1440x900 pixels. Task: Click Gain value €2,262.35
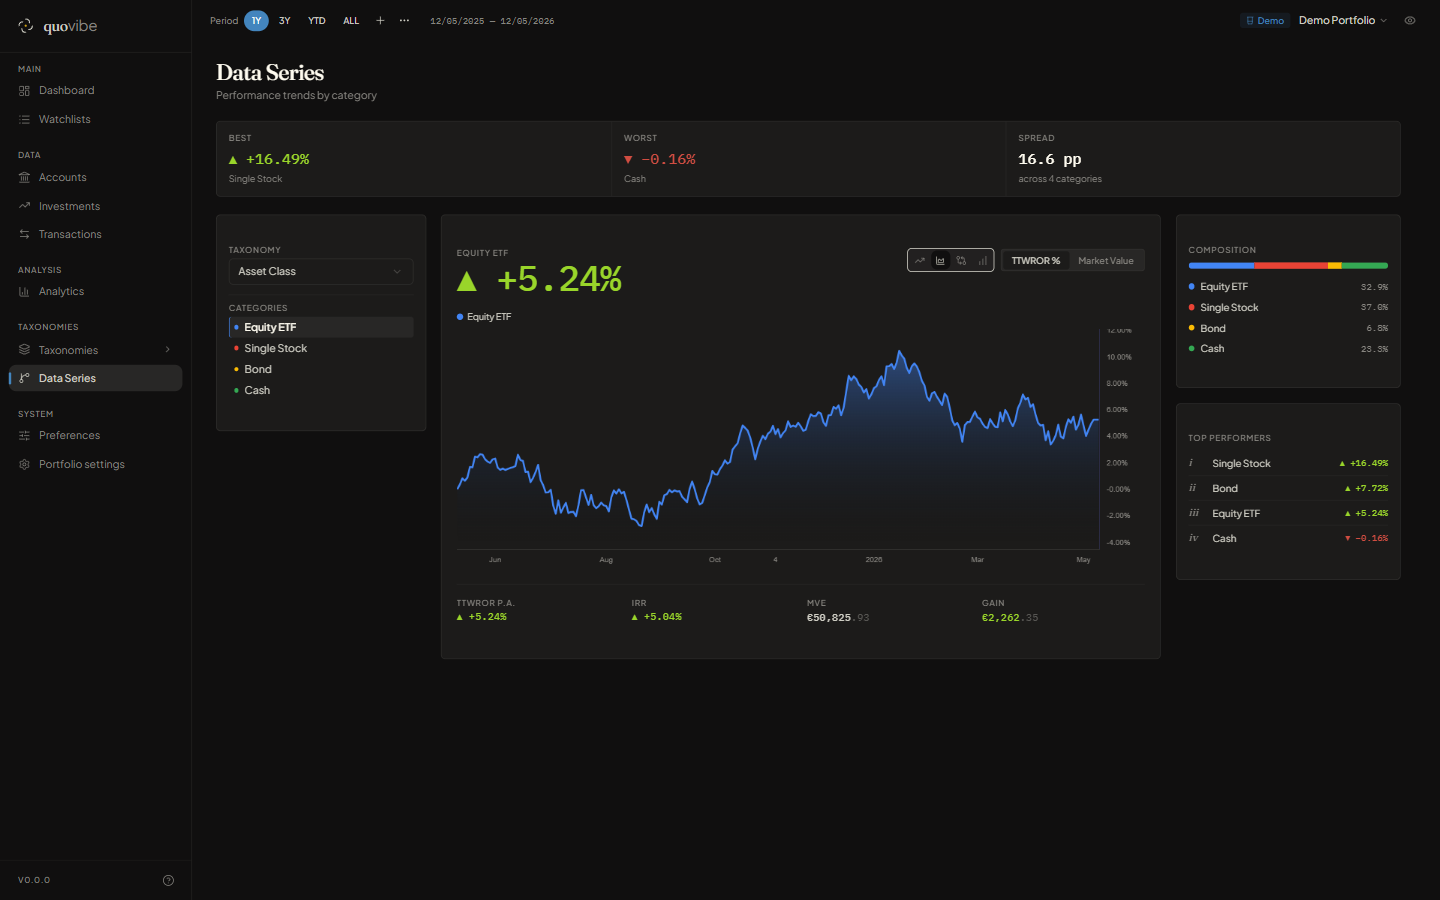[1010, 618]
